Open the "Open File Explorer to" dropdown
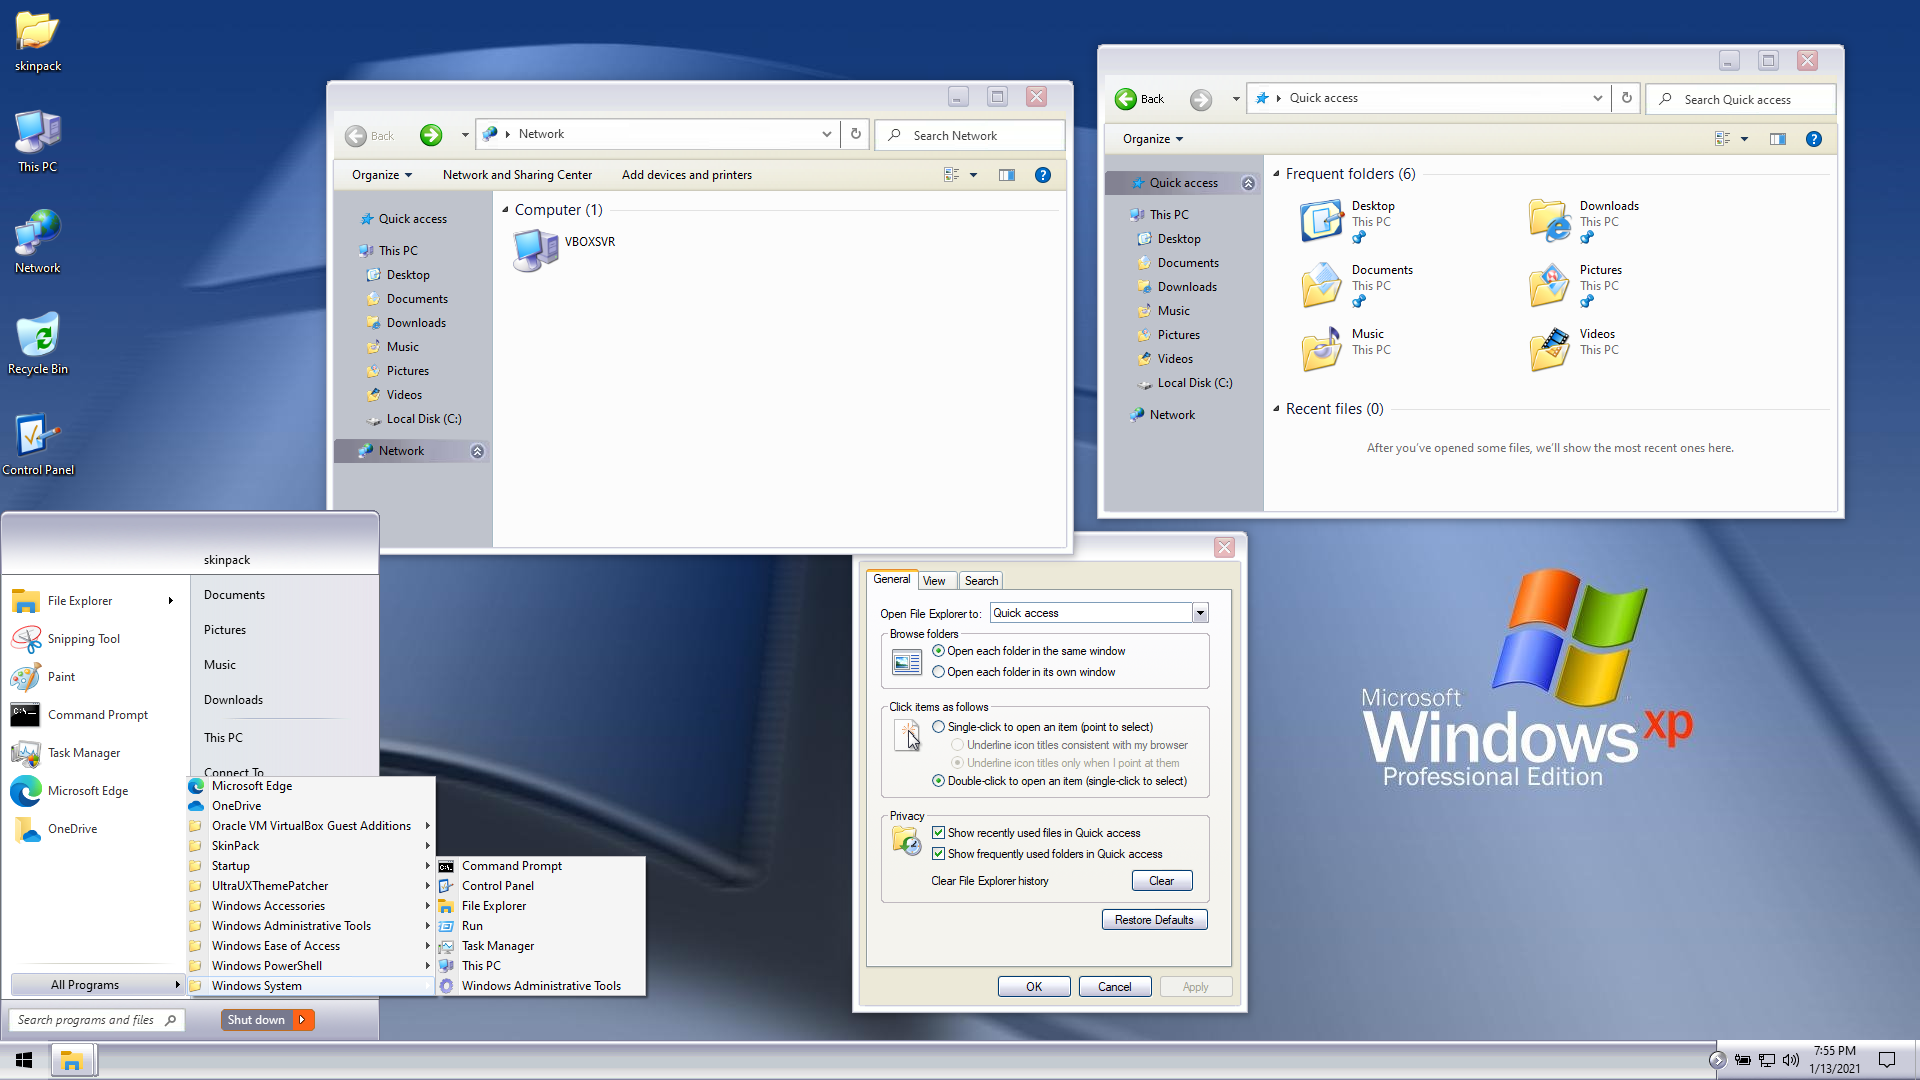 pos(1200,613)
